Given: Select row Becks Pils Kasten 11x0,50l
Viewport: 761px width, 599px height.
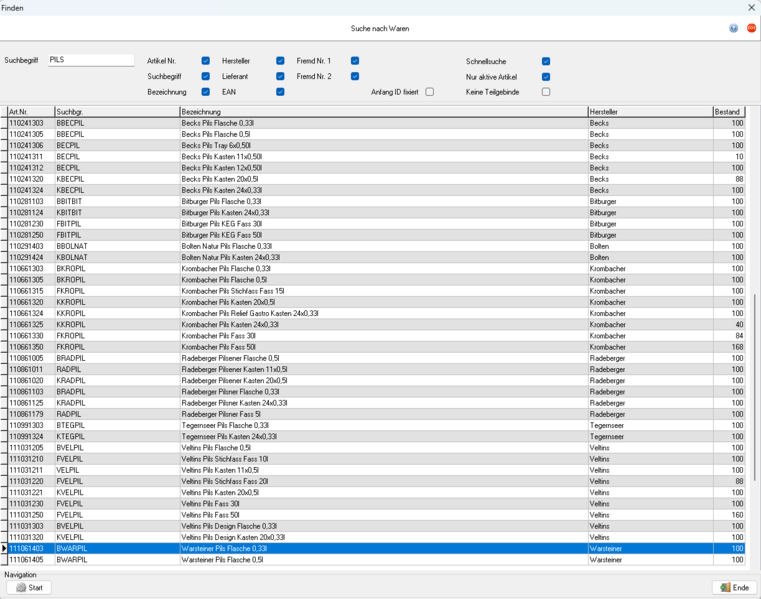Looking at the screenshot, I should tap(376, 157).
